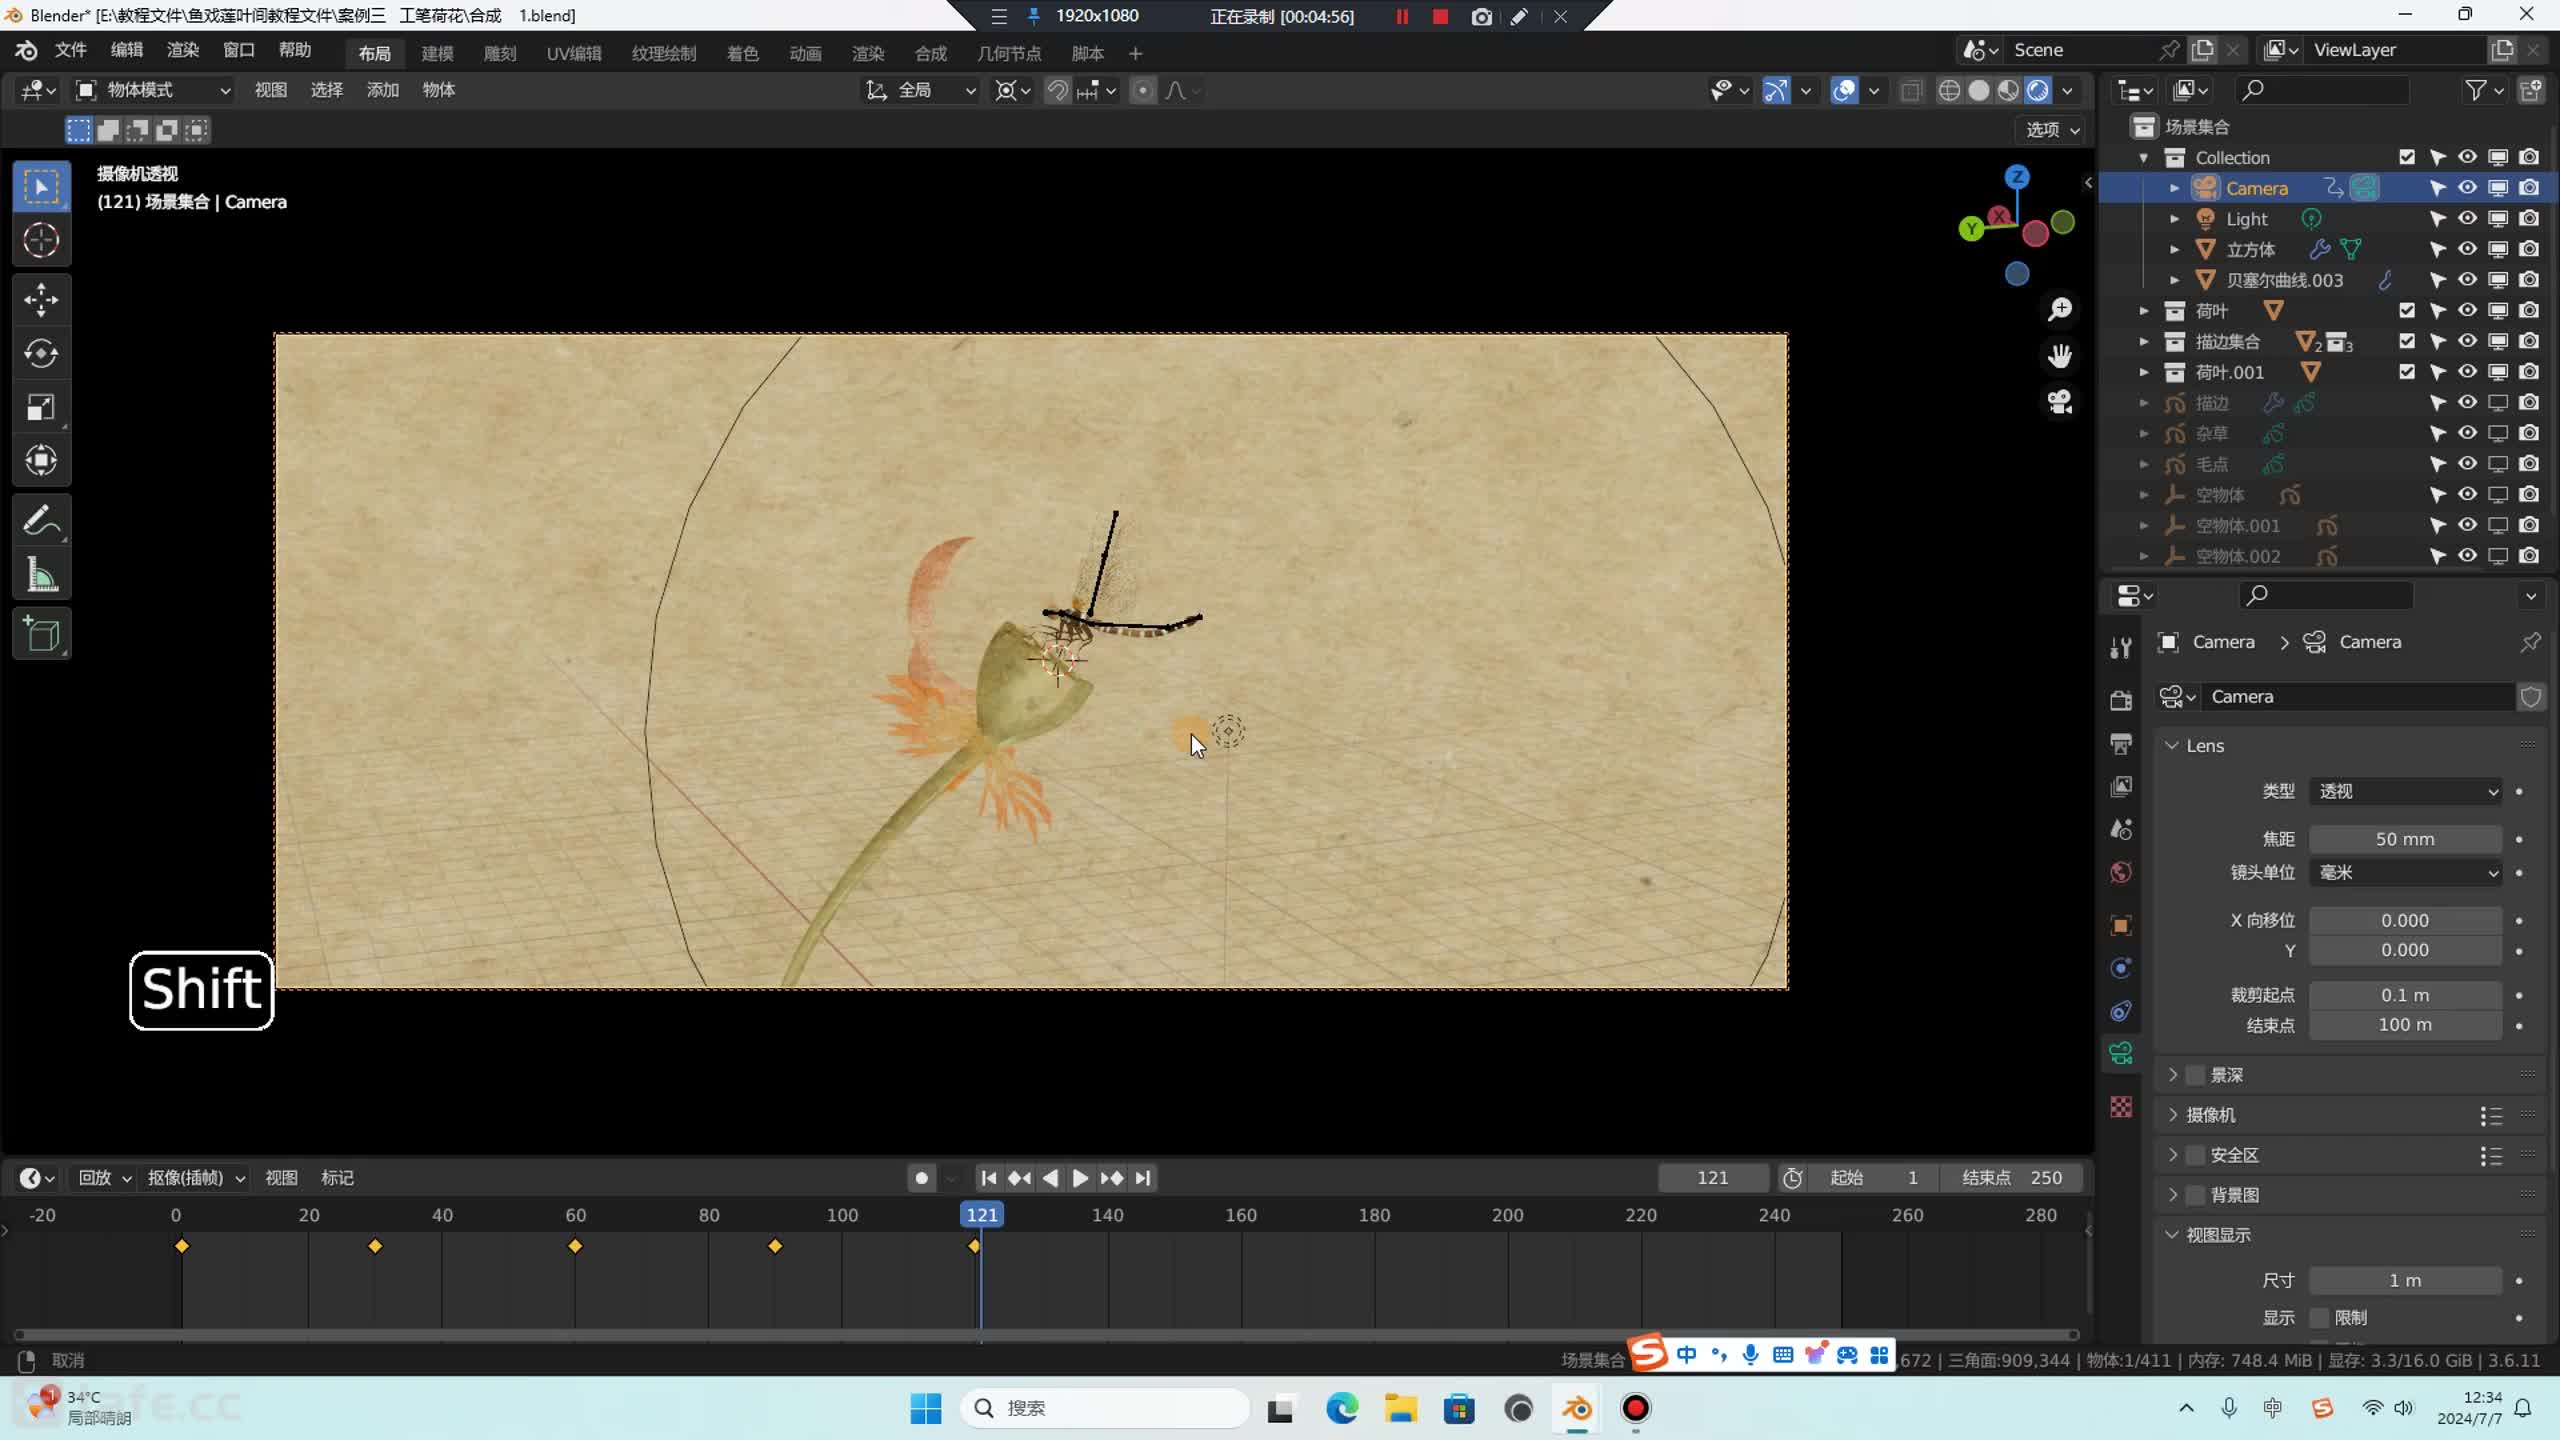Open the Tool properties tab
The height and width of the screenshot is (1440, 2560).
pyautogui.click(x=2121, y=647)
